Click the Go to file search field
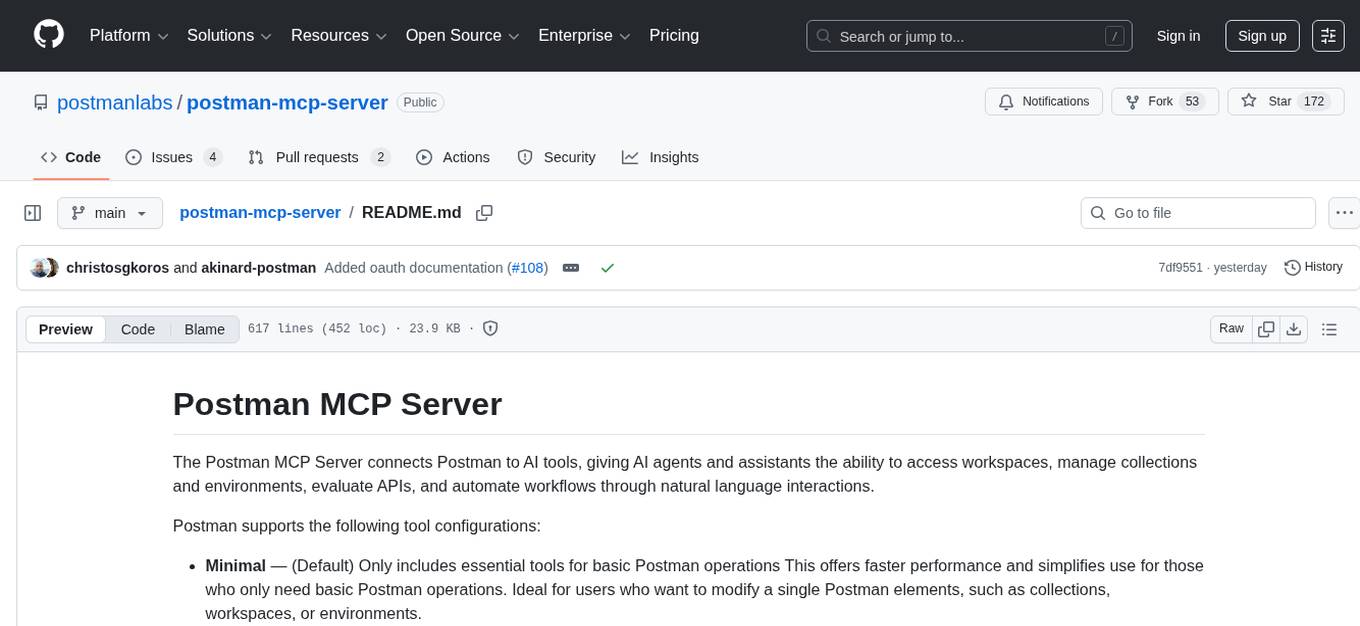The image size is (1360, 626). click(x=1197, y=213)
